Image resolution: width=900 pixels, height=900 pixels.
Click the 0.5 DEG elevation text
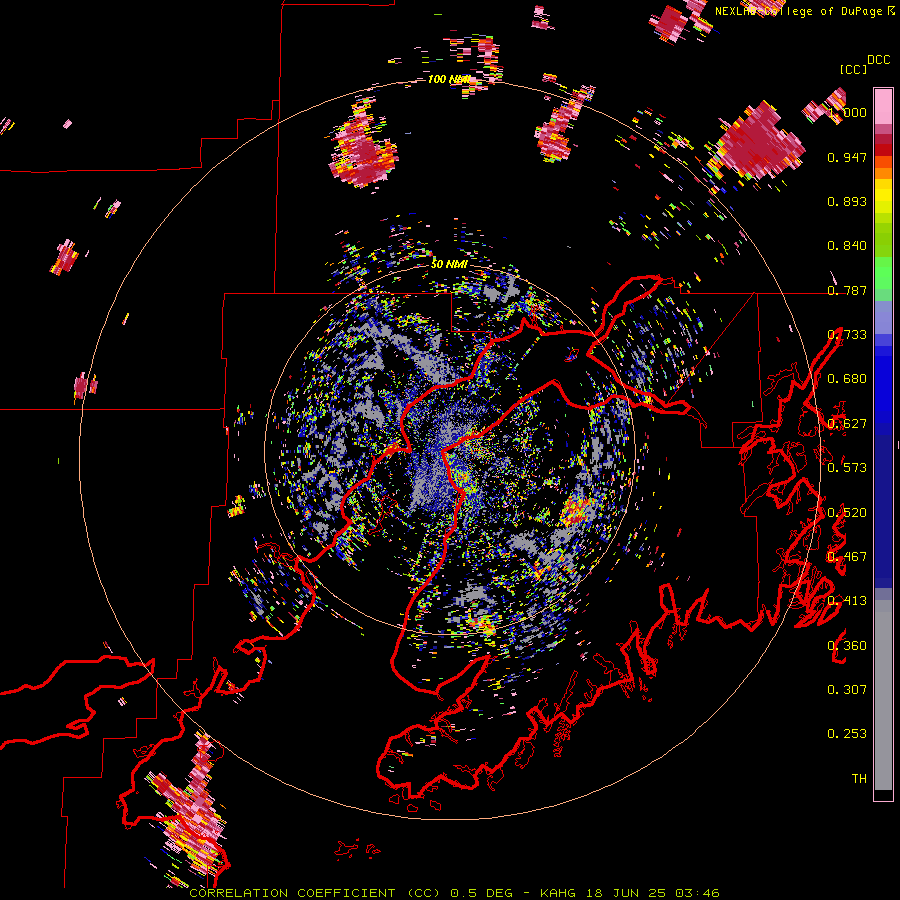pyautogui.click(x=483, y=893)
